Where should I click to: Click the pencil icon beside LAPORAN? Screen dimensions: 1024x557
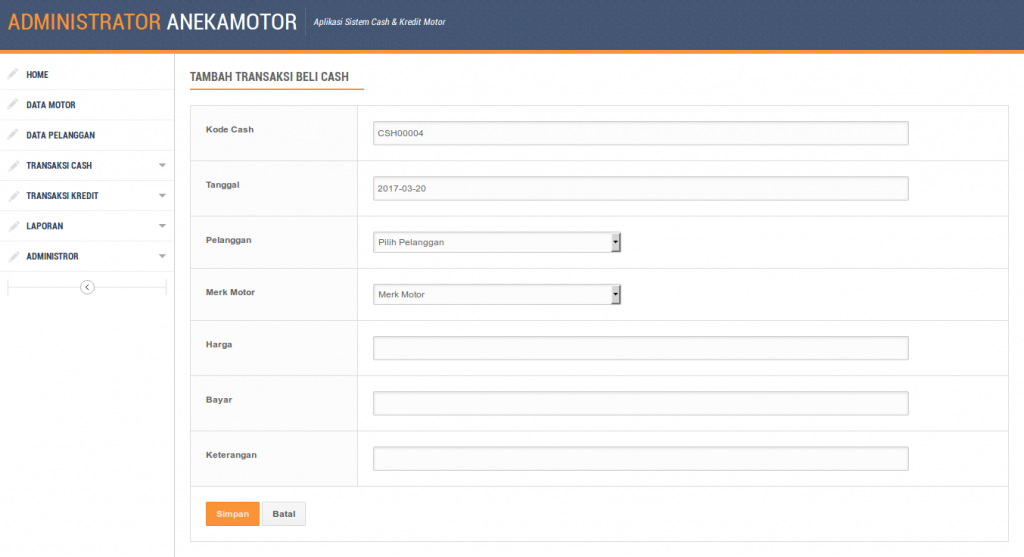coord(12,226)
